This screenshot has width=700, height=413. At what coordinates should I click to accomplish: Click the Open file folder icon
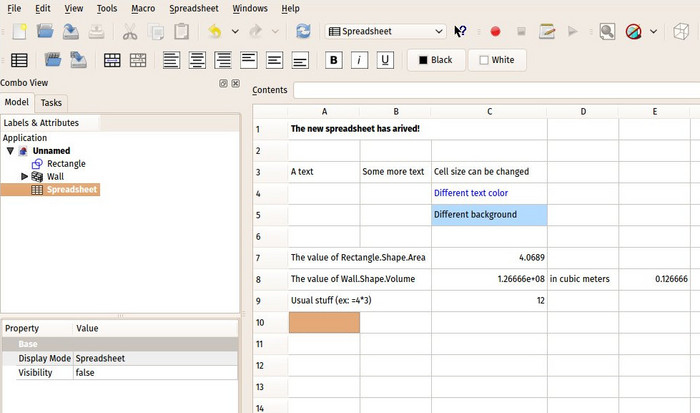tap(45, 31)
